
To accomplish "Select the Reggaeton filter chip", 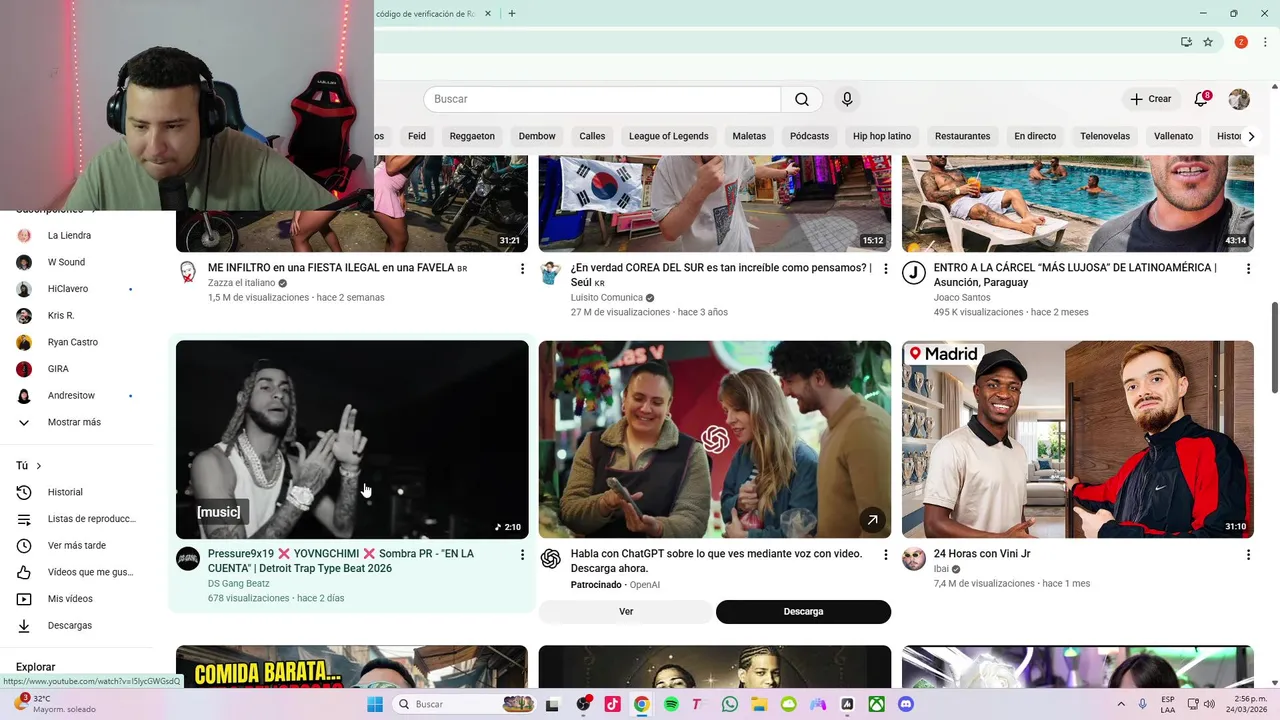I will [472, 136].
